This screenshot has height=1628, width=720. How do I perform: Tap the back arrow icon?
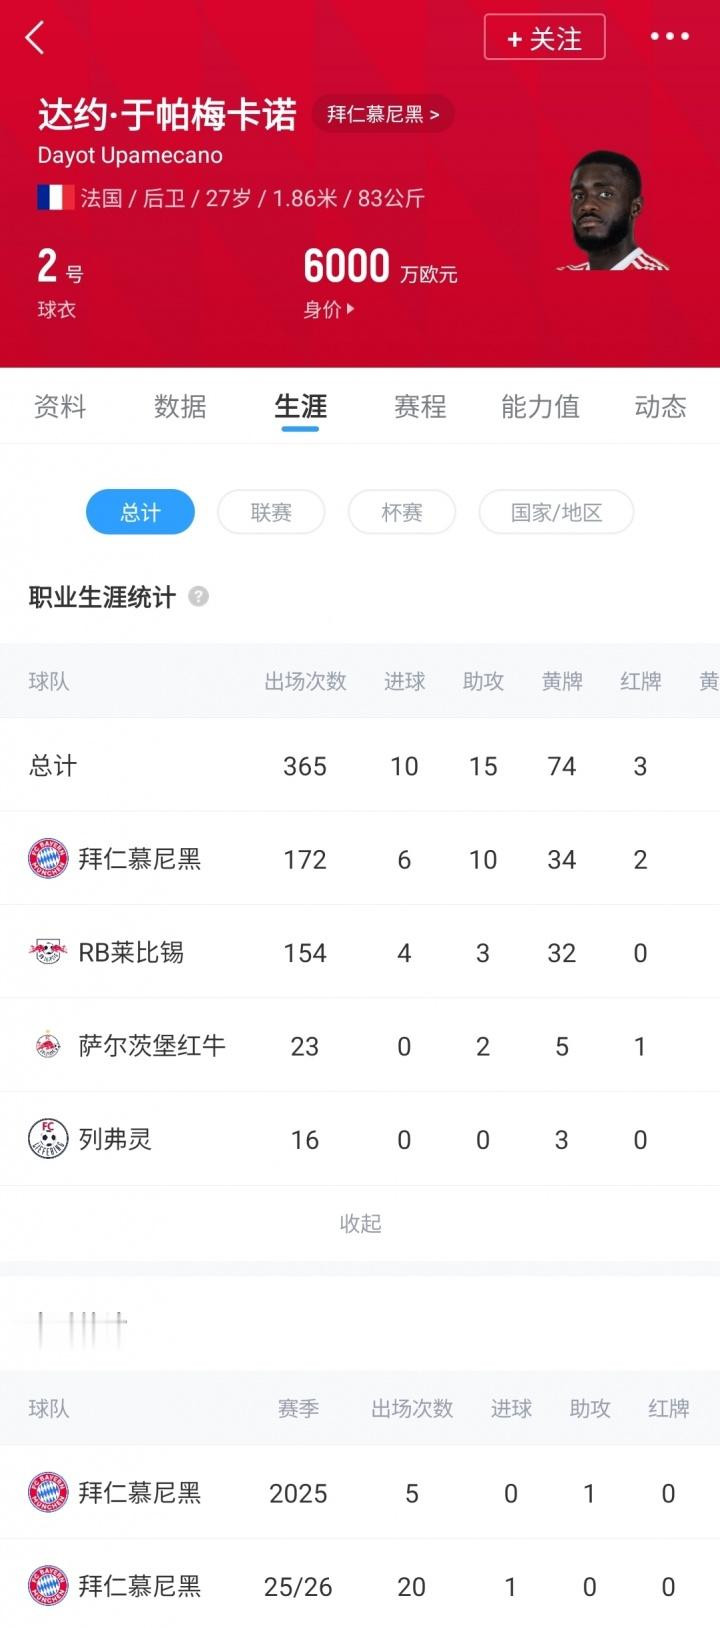(36, 38)
